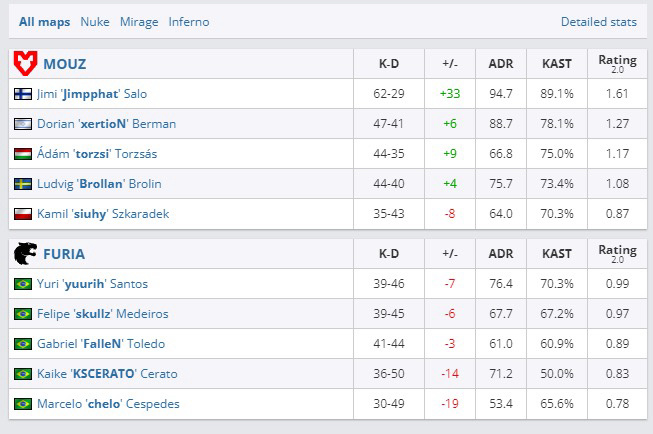Click the Poland flag beside siuhy
Image resolution: width=653 pixels, height=434 pixels.
coord(23,214)
